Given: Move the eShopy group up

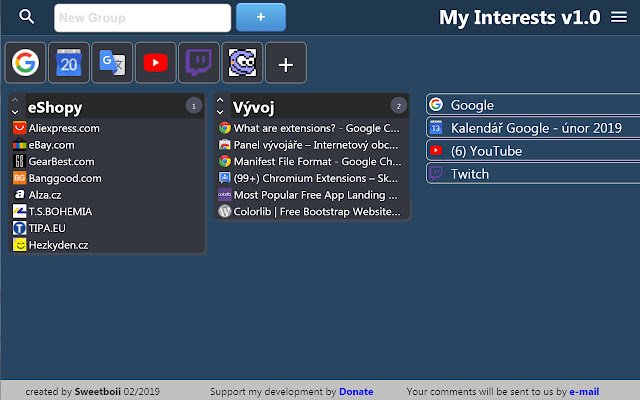Looking at the screenshot, I should (15, 100).
